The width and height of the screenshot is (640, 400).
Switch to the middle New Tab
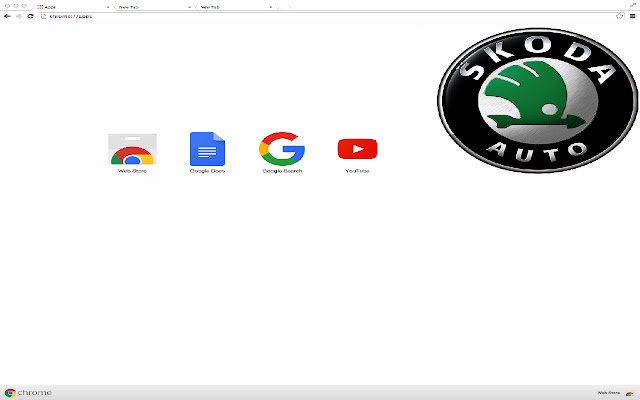152,7
